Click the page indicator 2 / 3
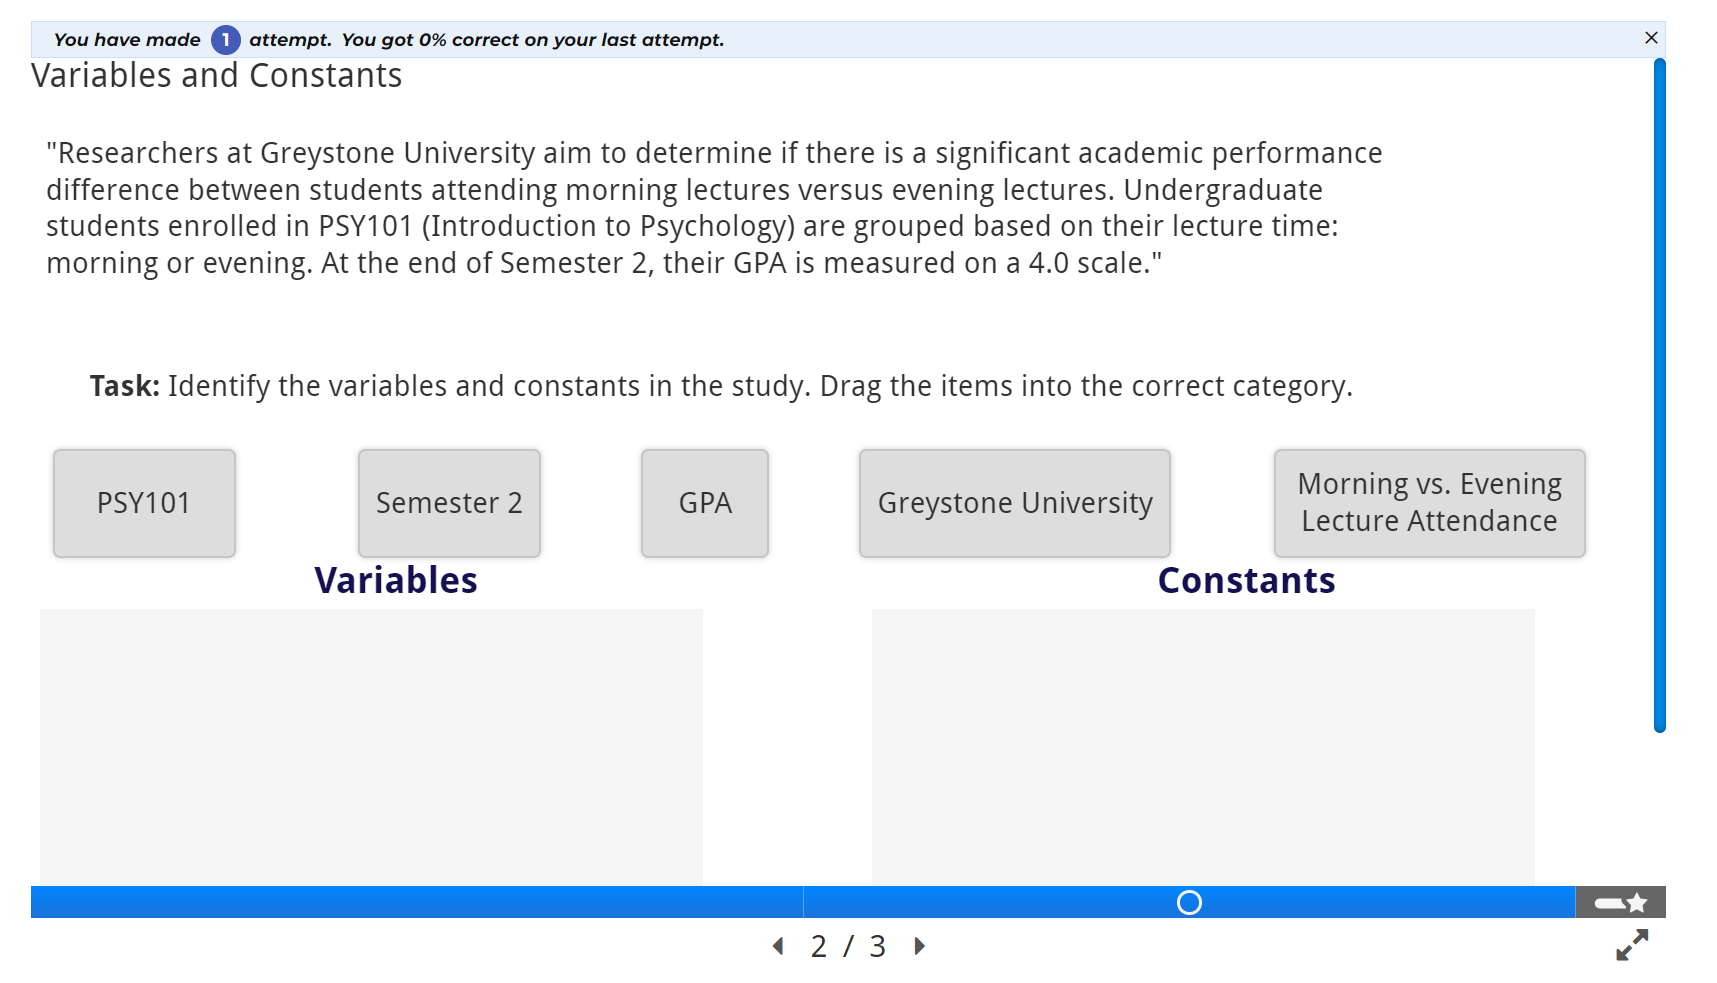The image size is (1717, 983). coord(848,946)
